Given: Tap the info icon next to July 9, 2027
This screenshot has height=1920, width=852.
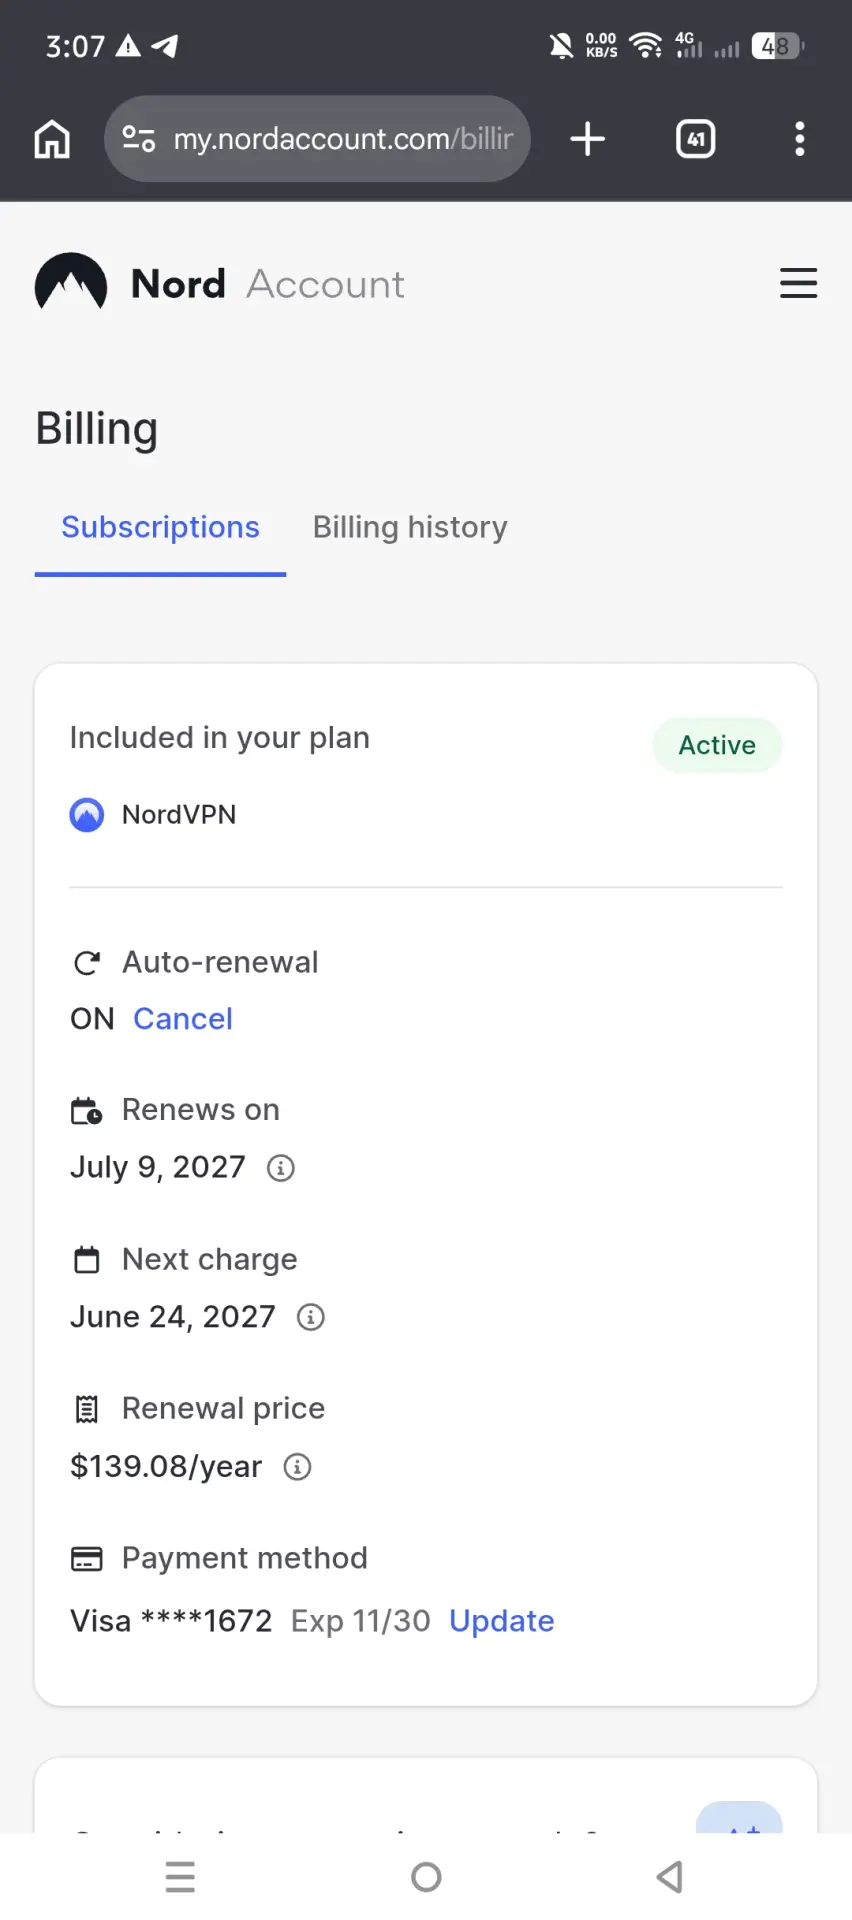Looking at the screenshot, I should (281, 1168).
